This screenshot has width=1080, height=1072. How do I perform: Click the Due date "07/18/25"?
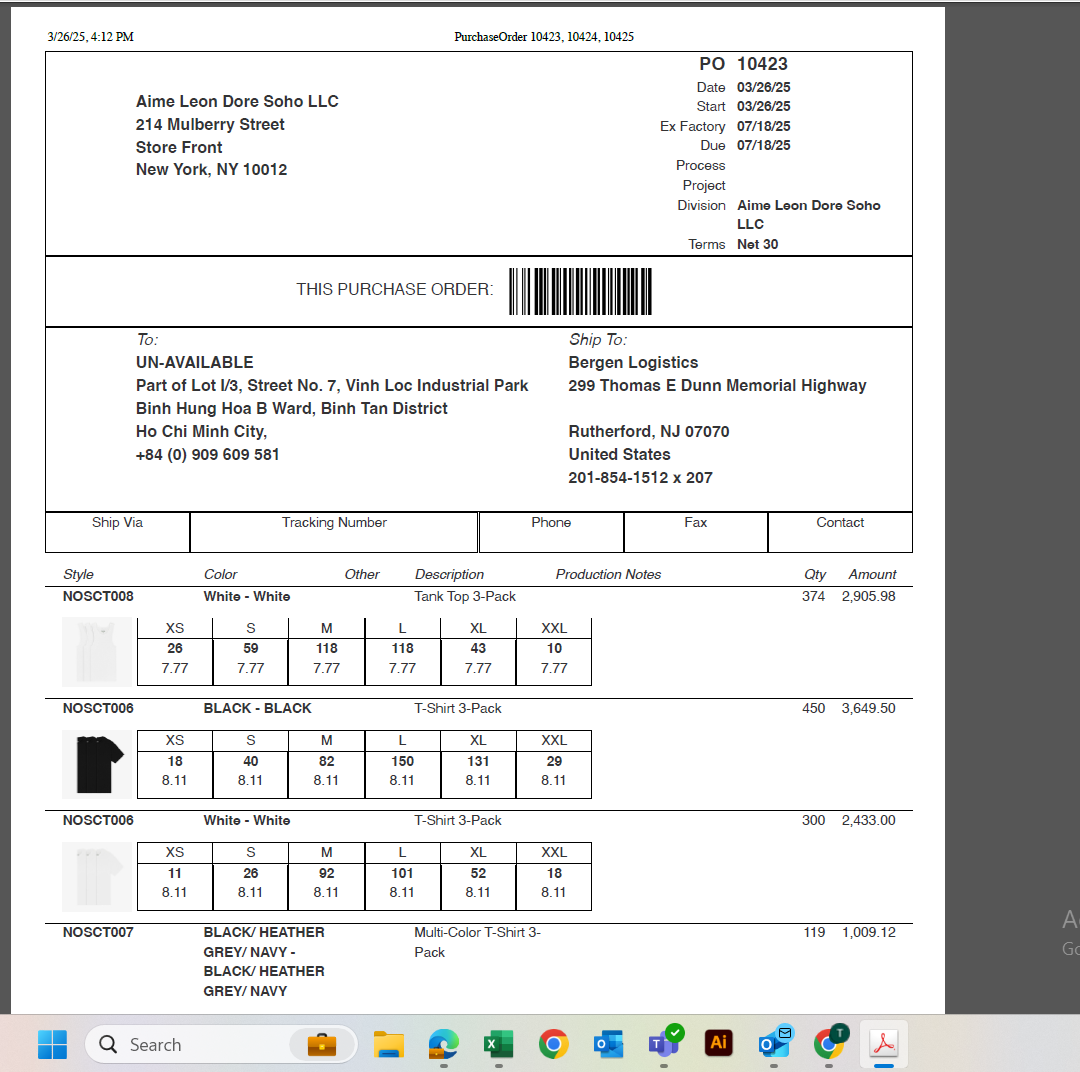coord(763,145)
